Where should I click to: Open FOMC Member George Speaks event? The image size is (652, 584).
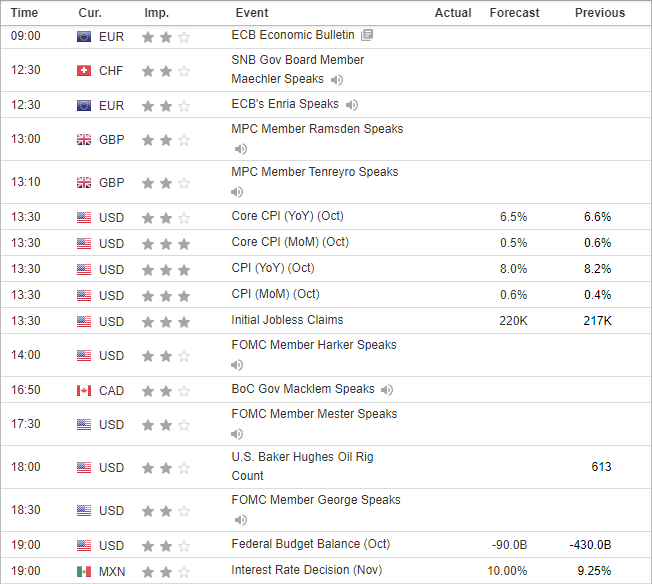click(x=316, y=500)
